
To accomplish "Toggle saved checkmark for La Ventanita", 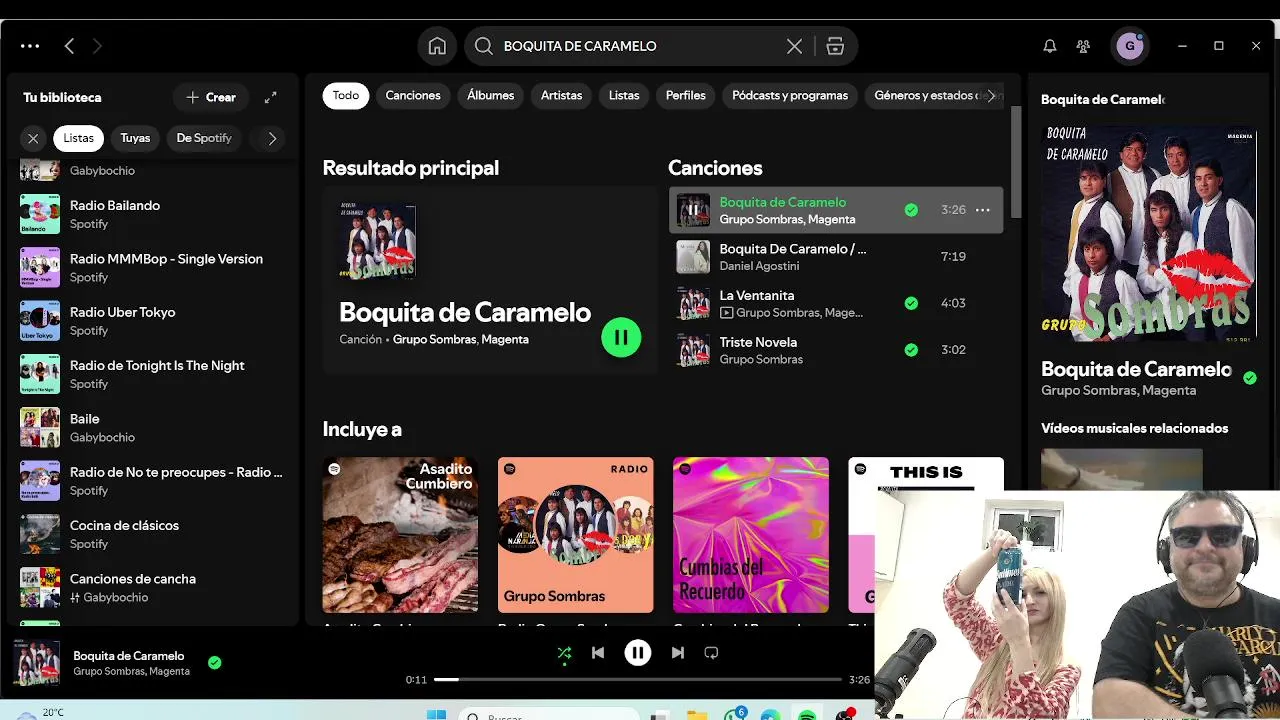I will point(911,303).
